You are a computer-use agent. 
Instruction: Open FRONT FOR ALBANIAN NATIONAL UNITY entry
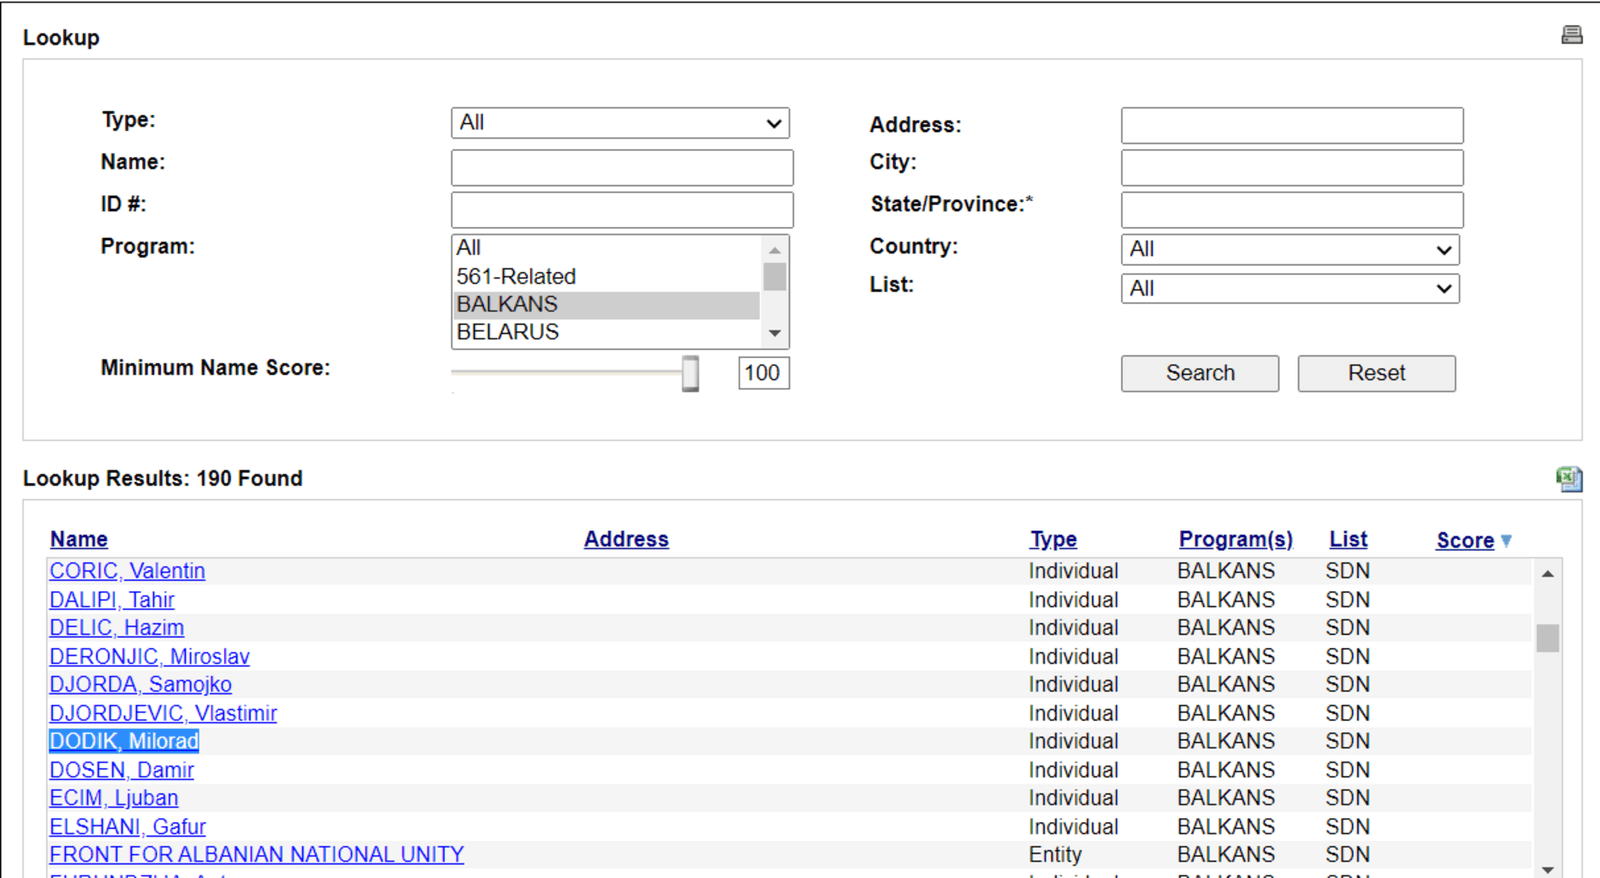tap(257, 856)
